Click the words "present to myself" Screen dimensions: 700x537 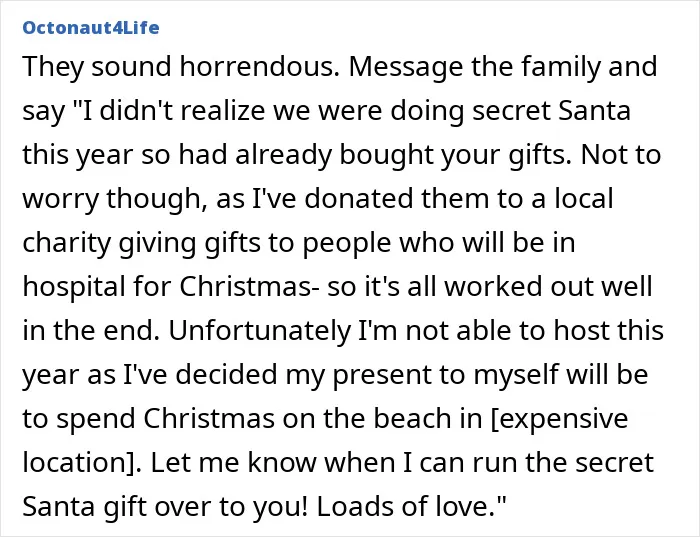(446, 375)
